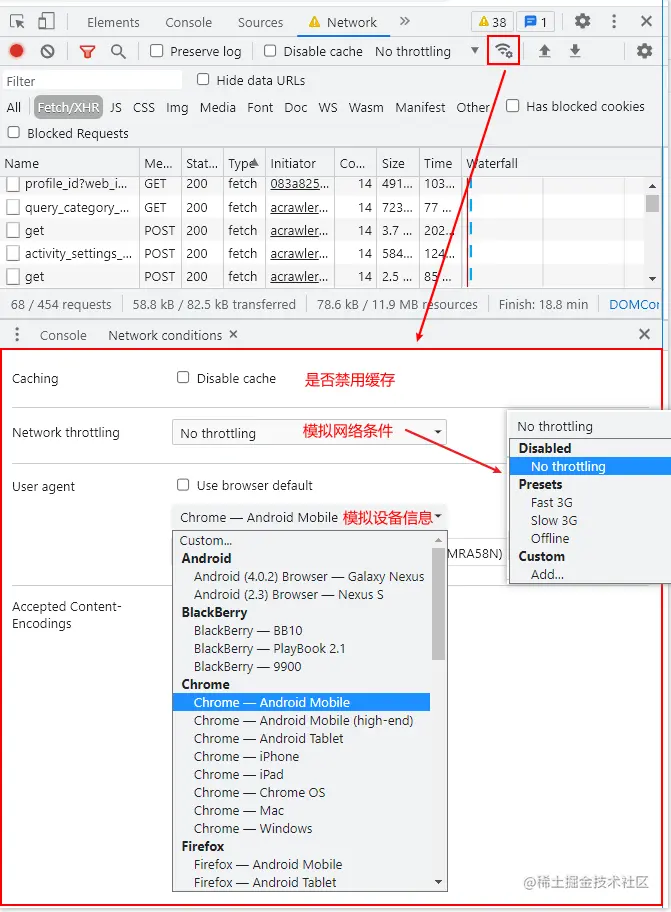Activate the inspect element picker icon
This screenshot has height=912, width=671.
click(x=17, y=22)
